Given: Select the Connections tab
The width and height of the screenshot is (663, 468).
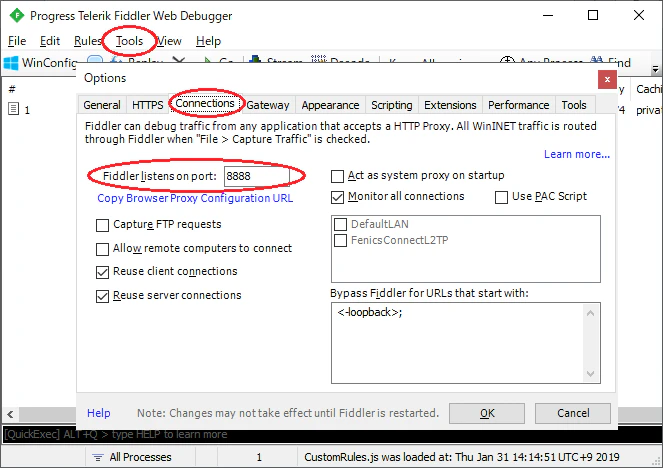Looking at the screenshot, I should (x=205, y=104).
